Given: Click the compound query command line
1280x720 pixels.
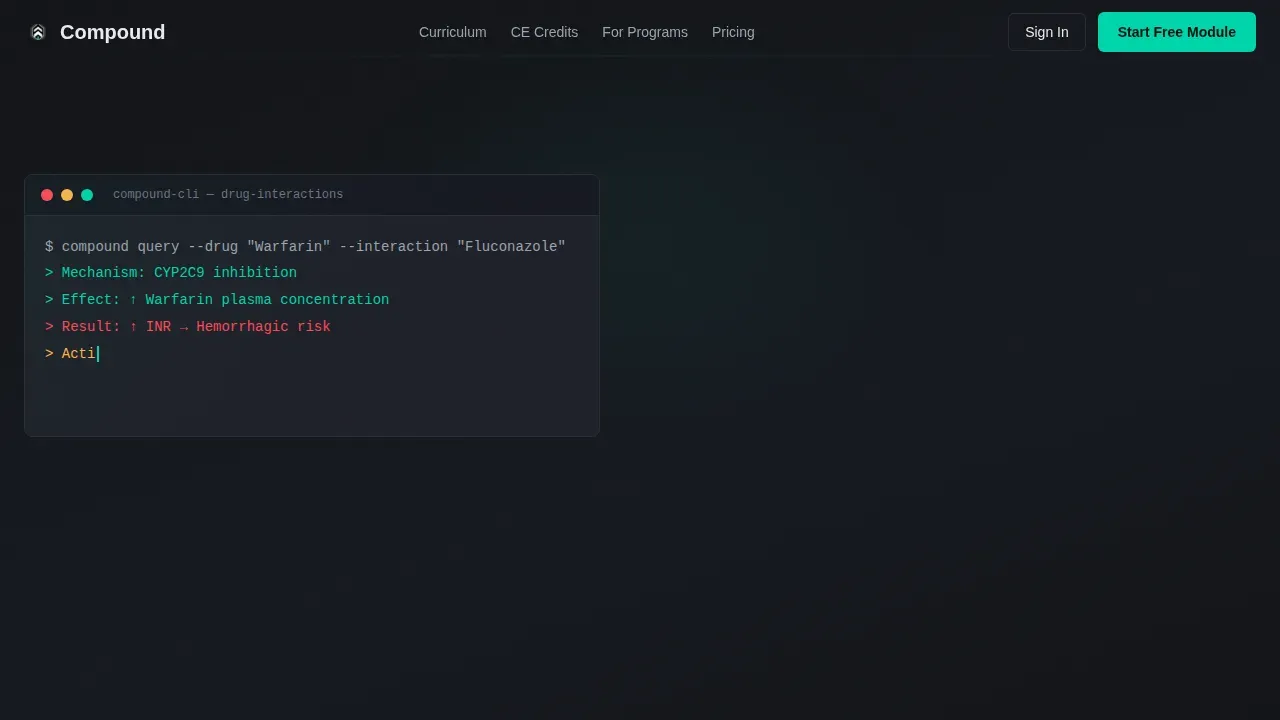Looking at the screenshot, I should click(x=305, y=246).
